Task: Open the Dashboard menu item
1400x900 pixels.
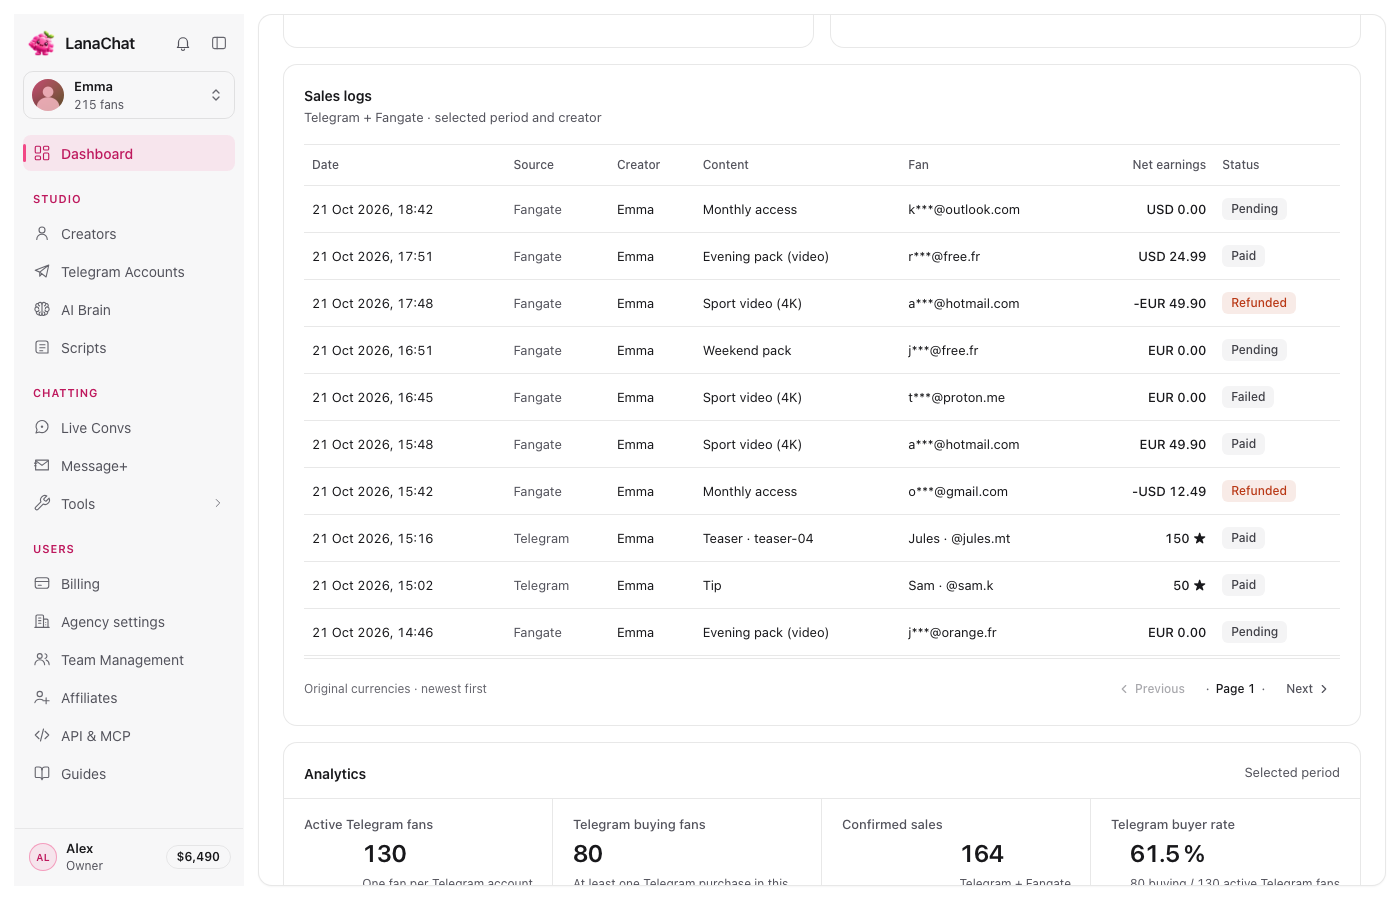Action: click(129, 153)
